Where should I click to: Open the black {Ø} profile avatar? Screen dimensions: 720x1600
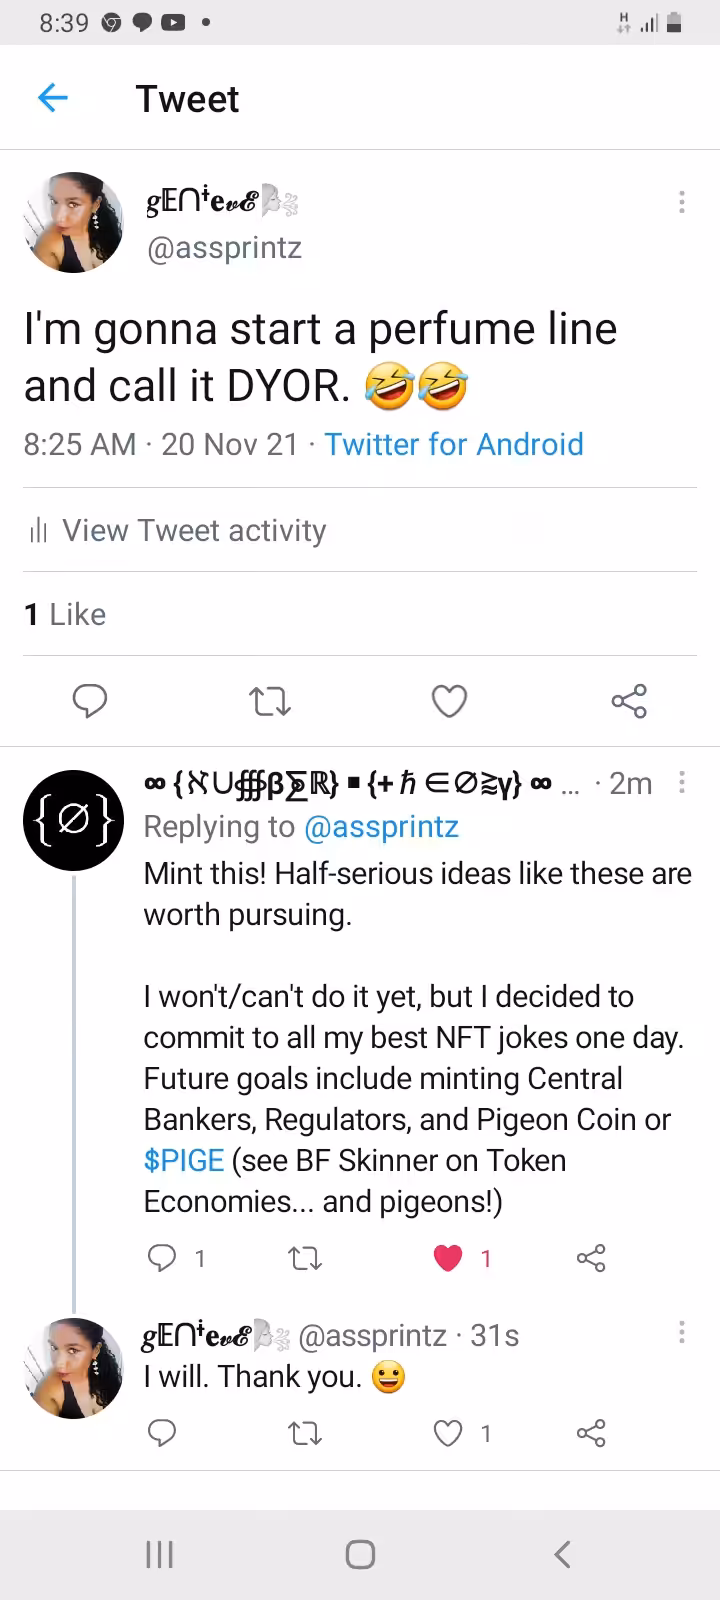73,820
